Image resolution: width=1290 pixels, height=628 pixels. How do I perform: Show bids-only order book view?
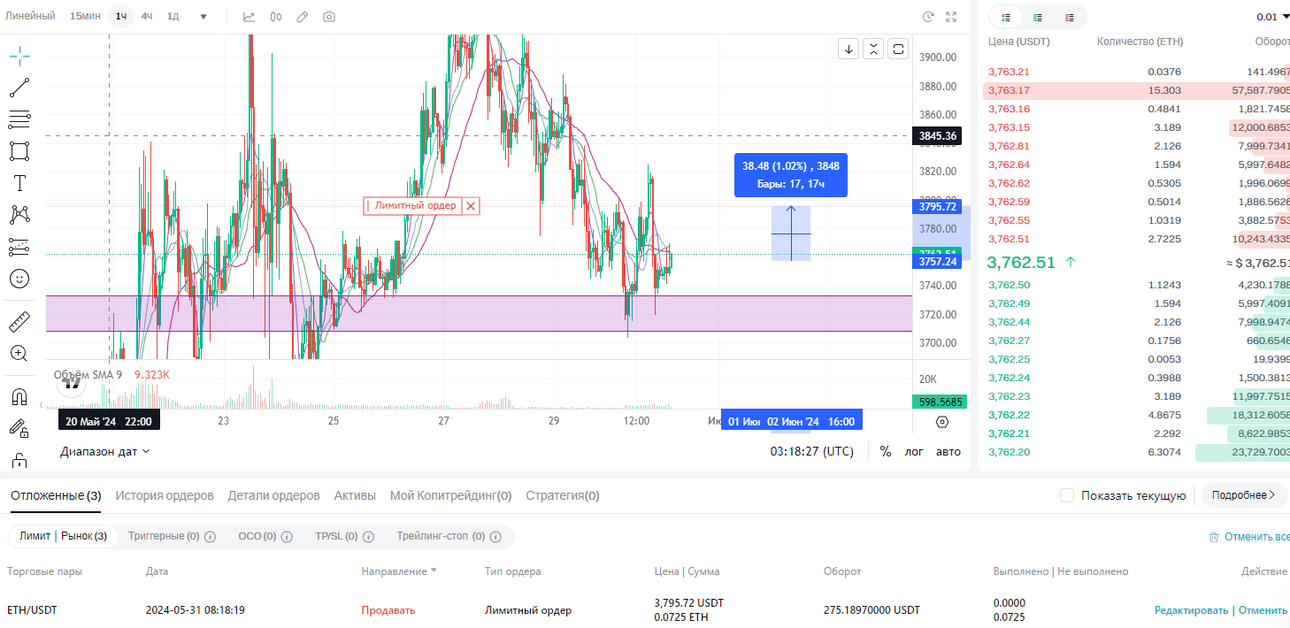pos(1038,17)
